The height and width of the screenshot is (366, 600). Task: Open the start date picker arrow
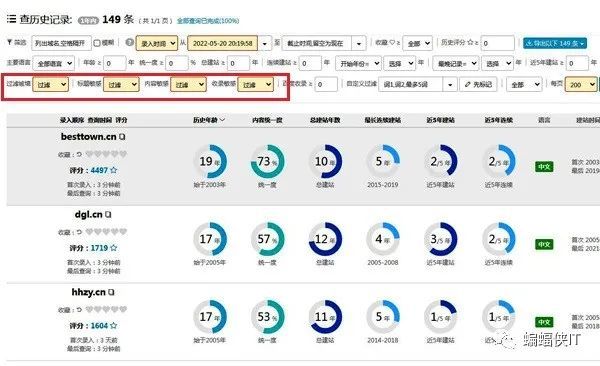264,44
